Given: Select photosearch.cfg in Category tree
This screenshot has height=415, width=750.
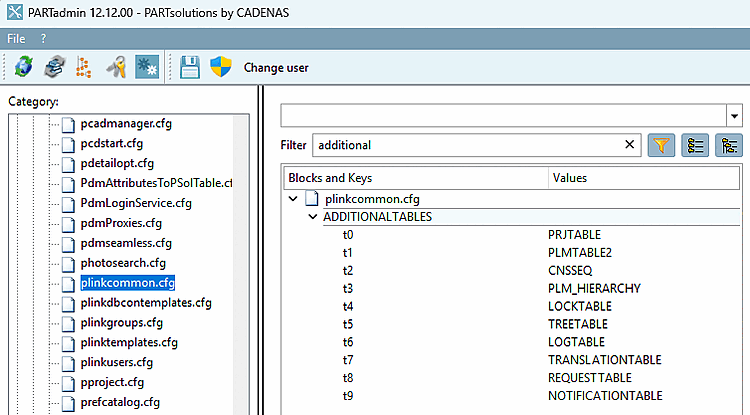Looking at the screenshot, I should pyautogui.click(x=123, y=263).
